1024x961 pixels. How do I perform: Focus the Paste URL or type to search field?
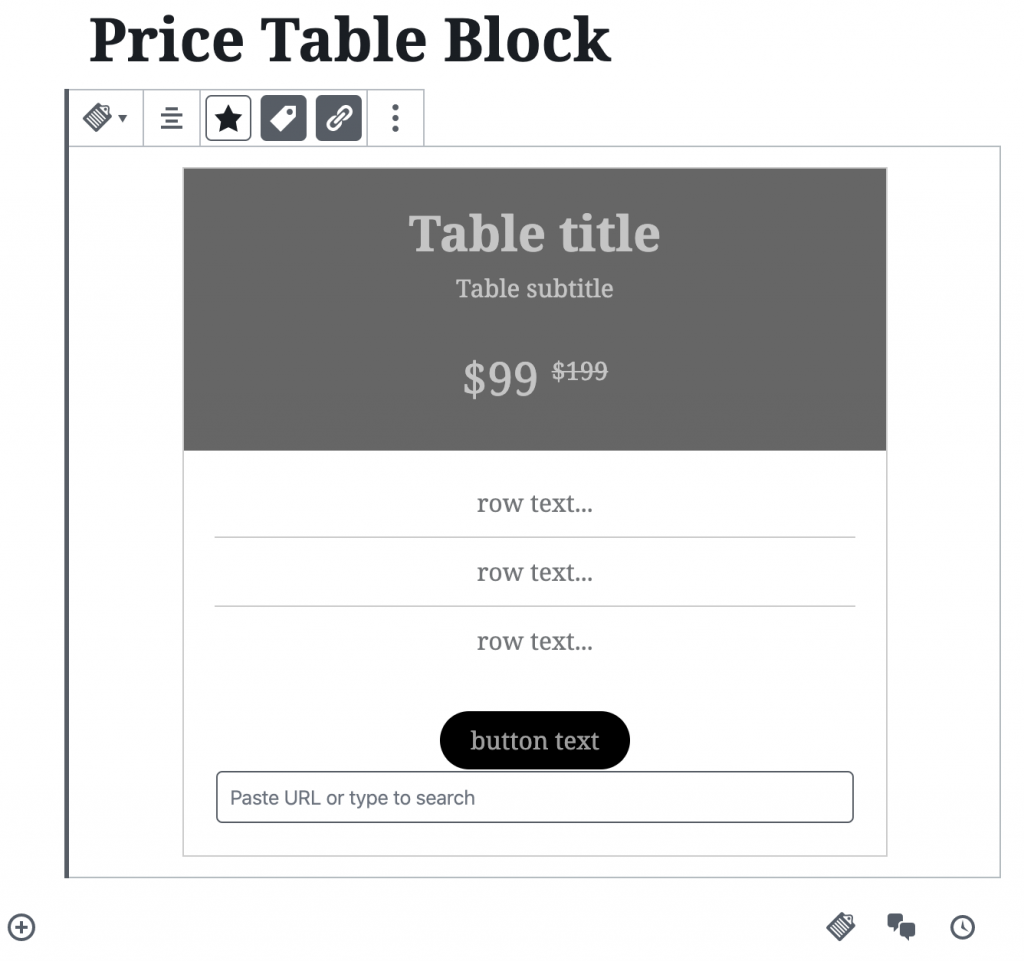[535, 797]
